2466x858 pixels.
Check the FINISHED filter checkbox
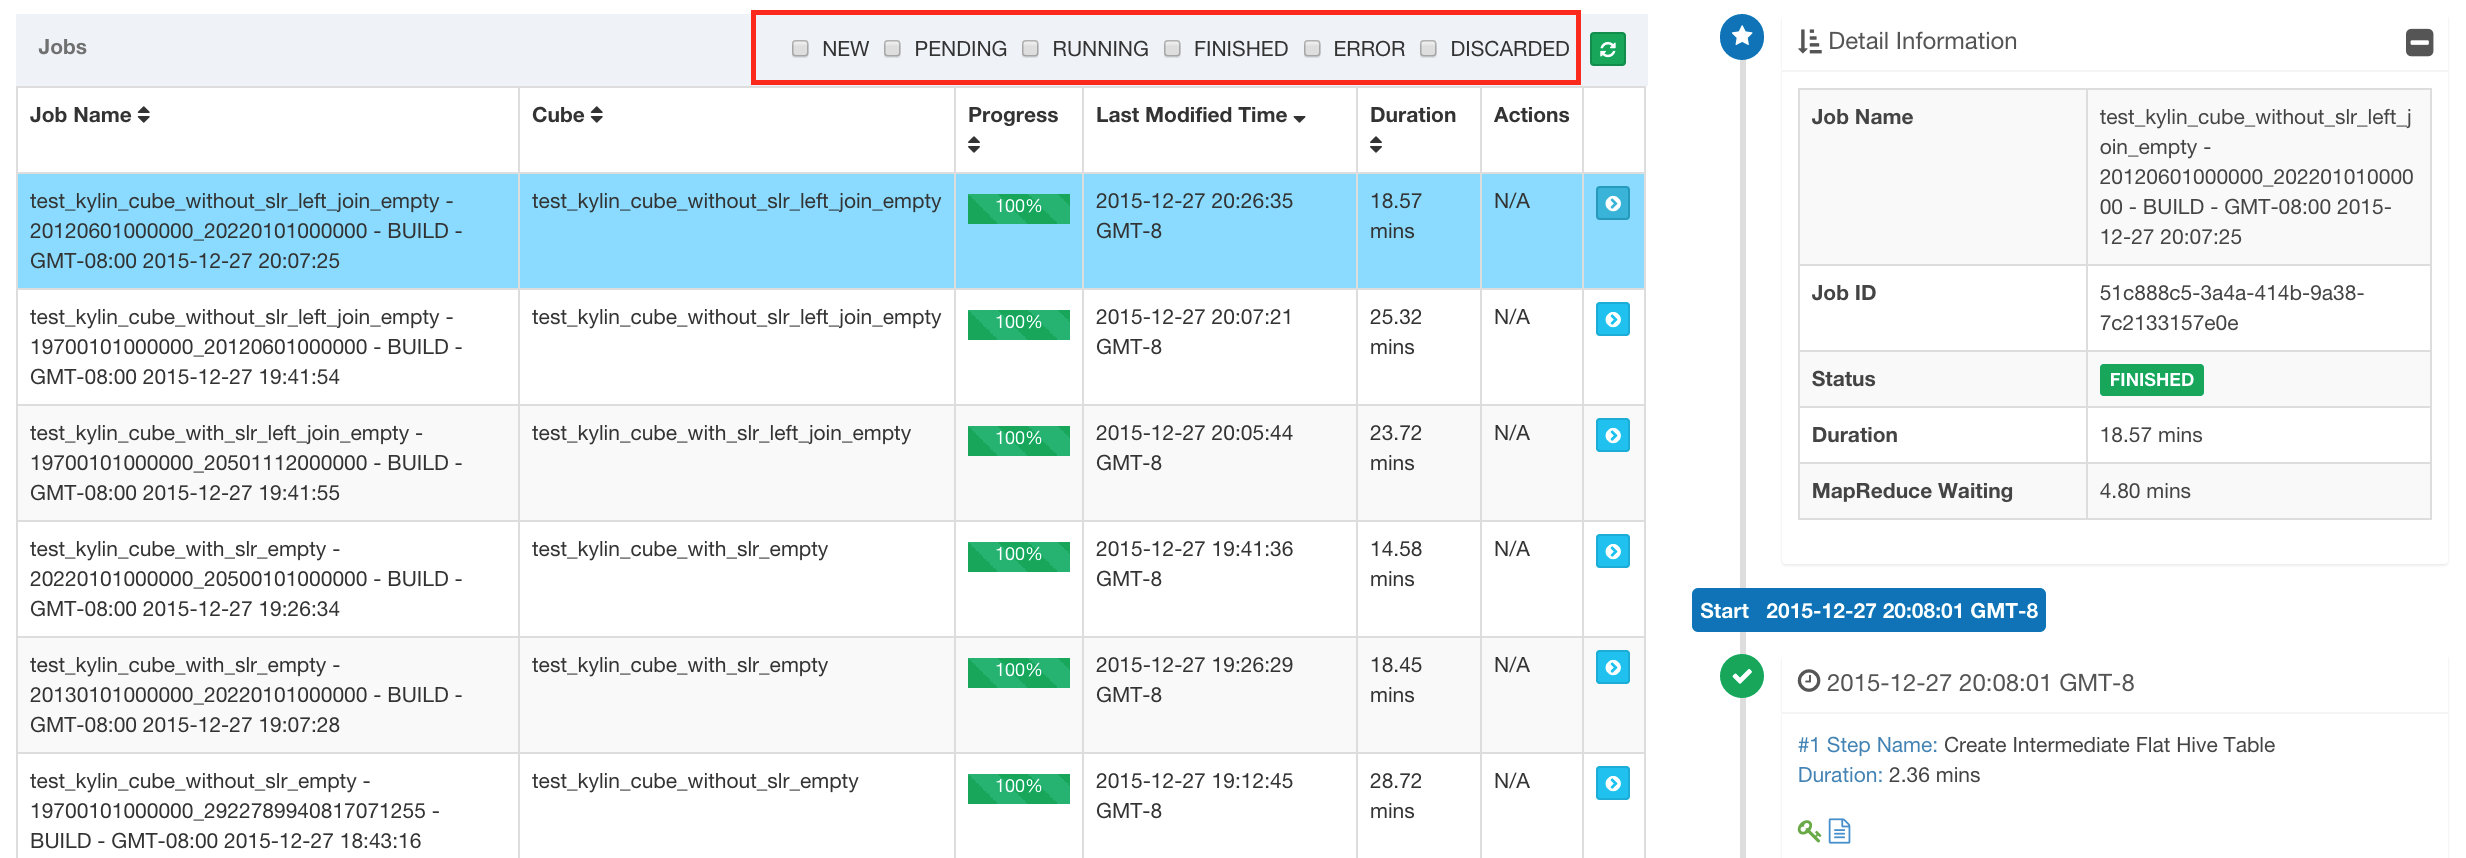click(1172, 49)
